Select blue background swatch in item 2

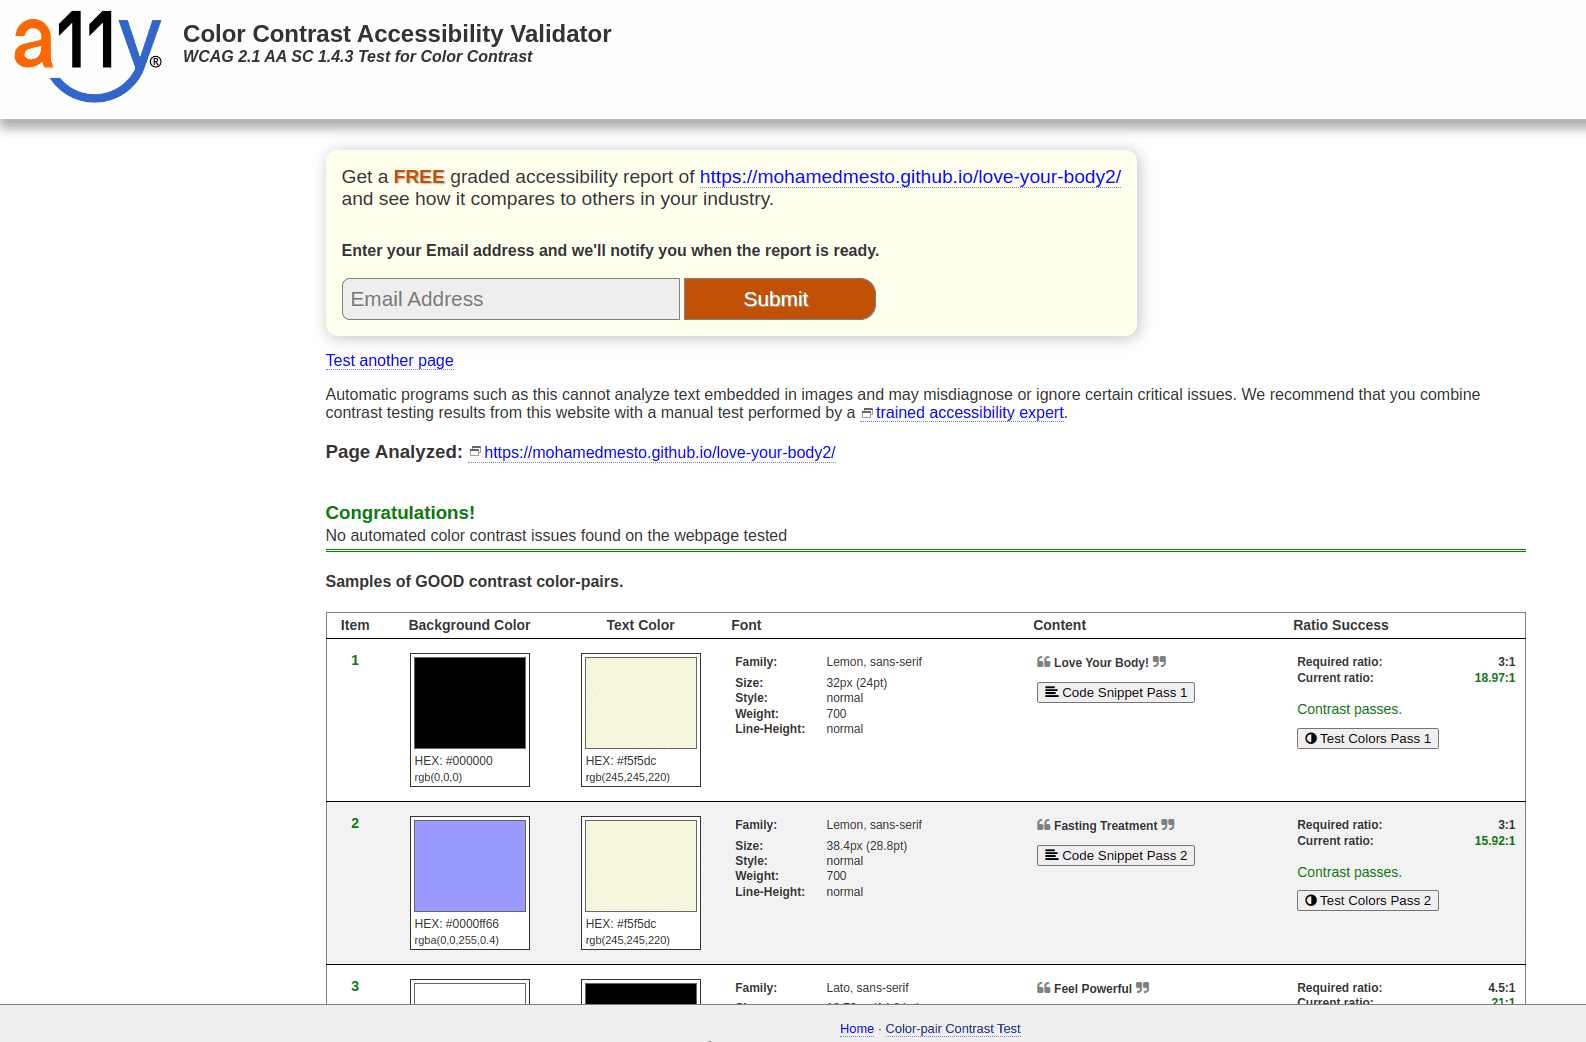coord(470,866)
